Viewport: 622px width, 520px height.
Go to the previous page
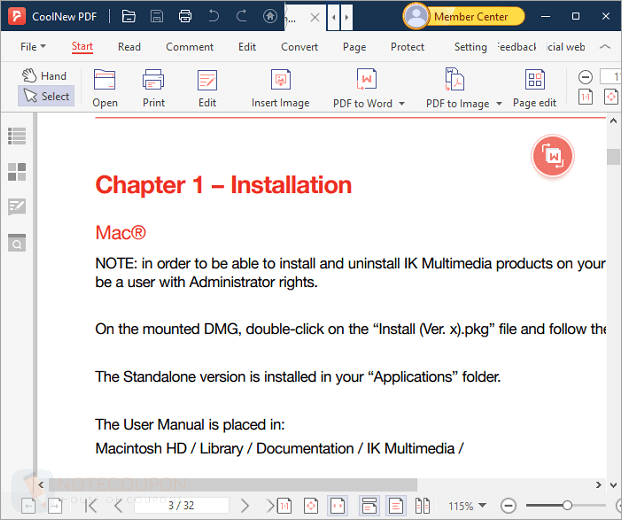pyautogui.click(x=118, y=506)
